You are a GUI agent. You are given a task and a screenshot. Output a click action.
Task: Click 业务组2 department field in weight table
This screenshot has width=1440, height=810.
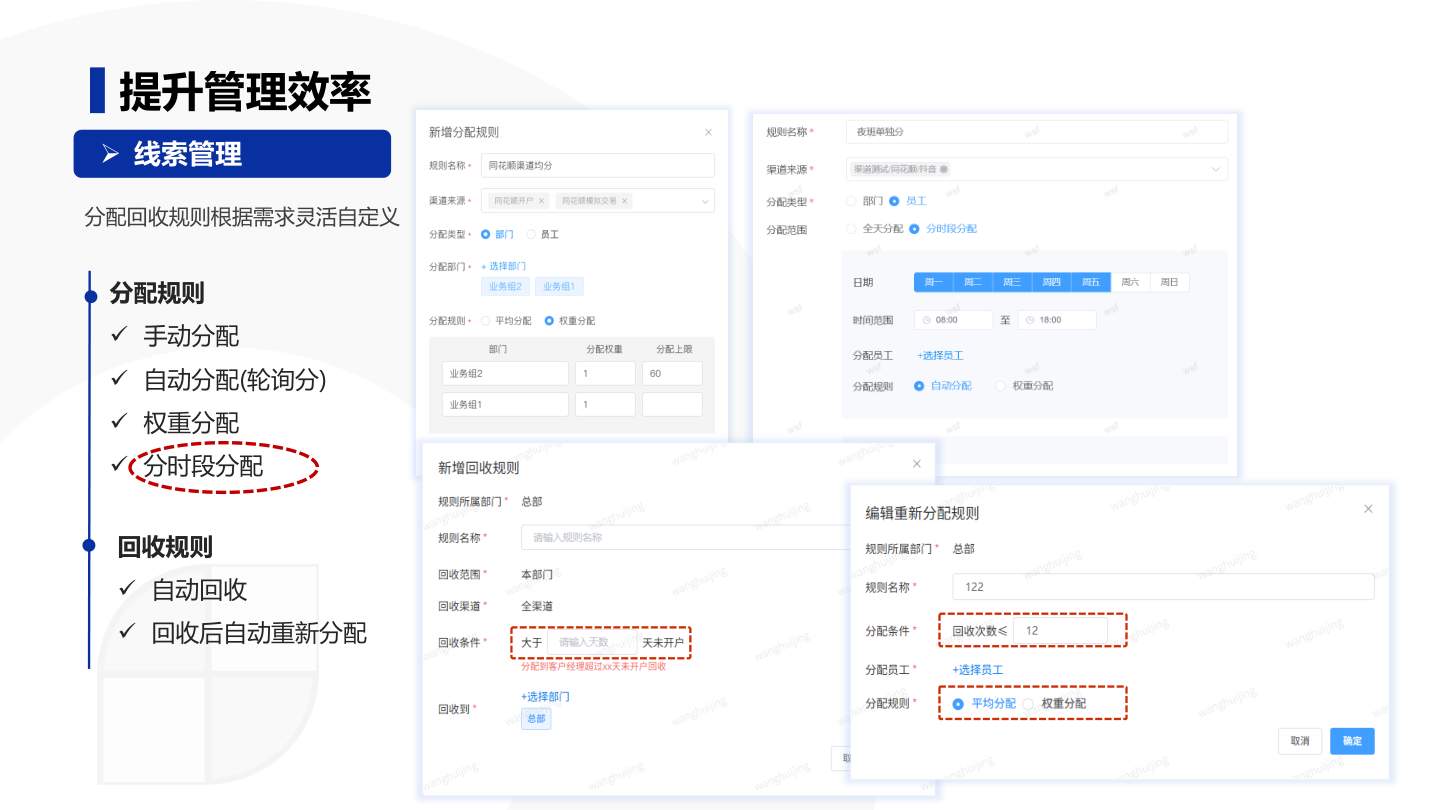505,374
